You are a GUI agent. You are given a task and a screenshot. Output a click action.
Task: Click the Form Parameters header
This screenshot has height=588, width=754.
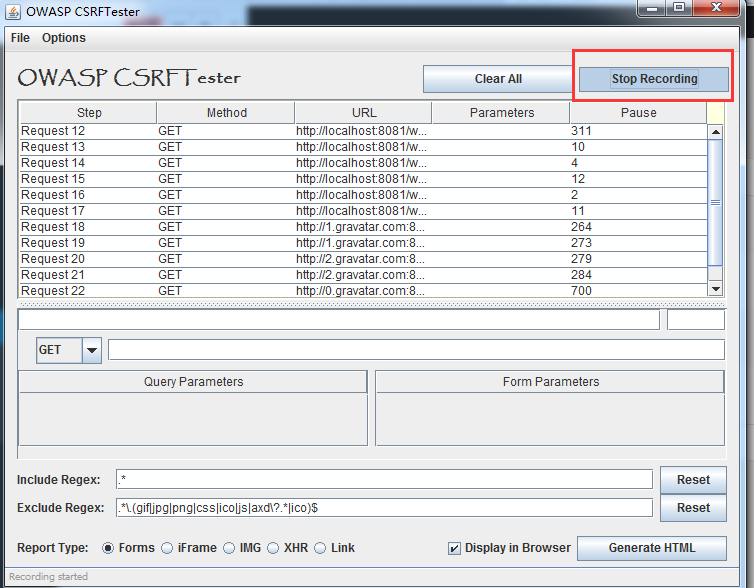(x=551, y=382)
